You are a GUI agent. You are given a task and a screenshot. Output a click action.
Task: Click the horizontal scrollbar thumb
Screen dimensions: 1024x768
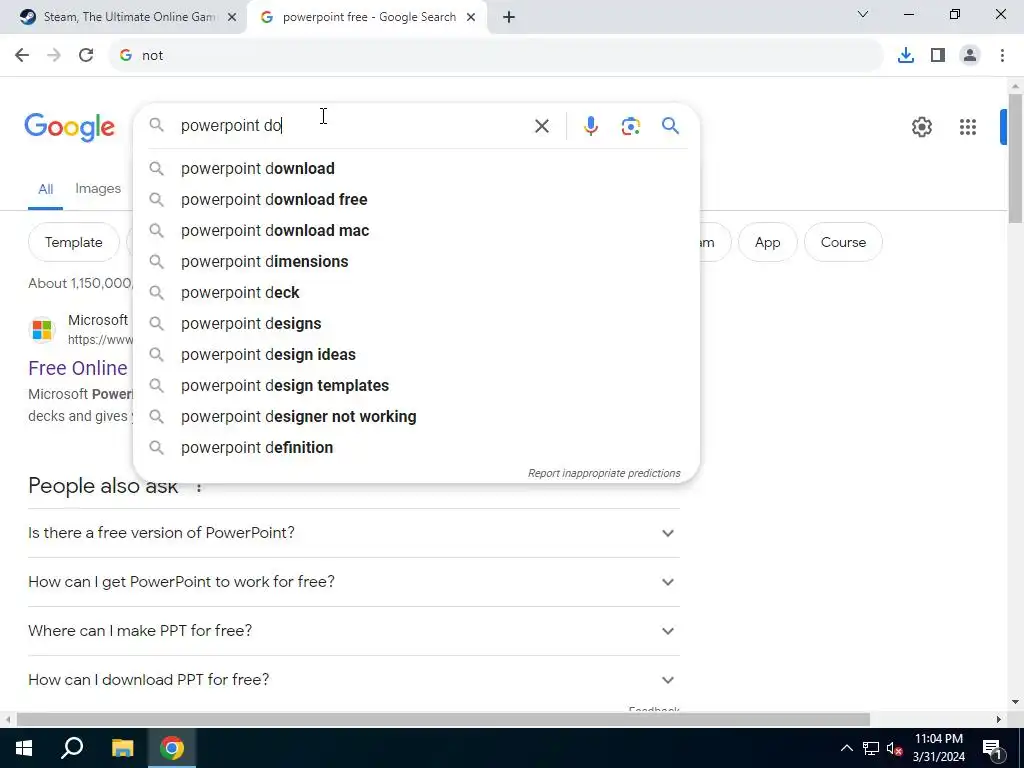tap(443, 720)
